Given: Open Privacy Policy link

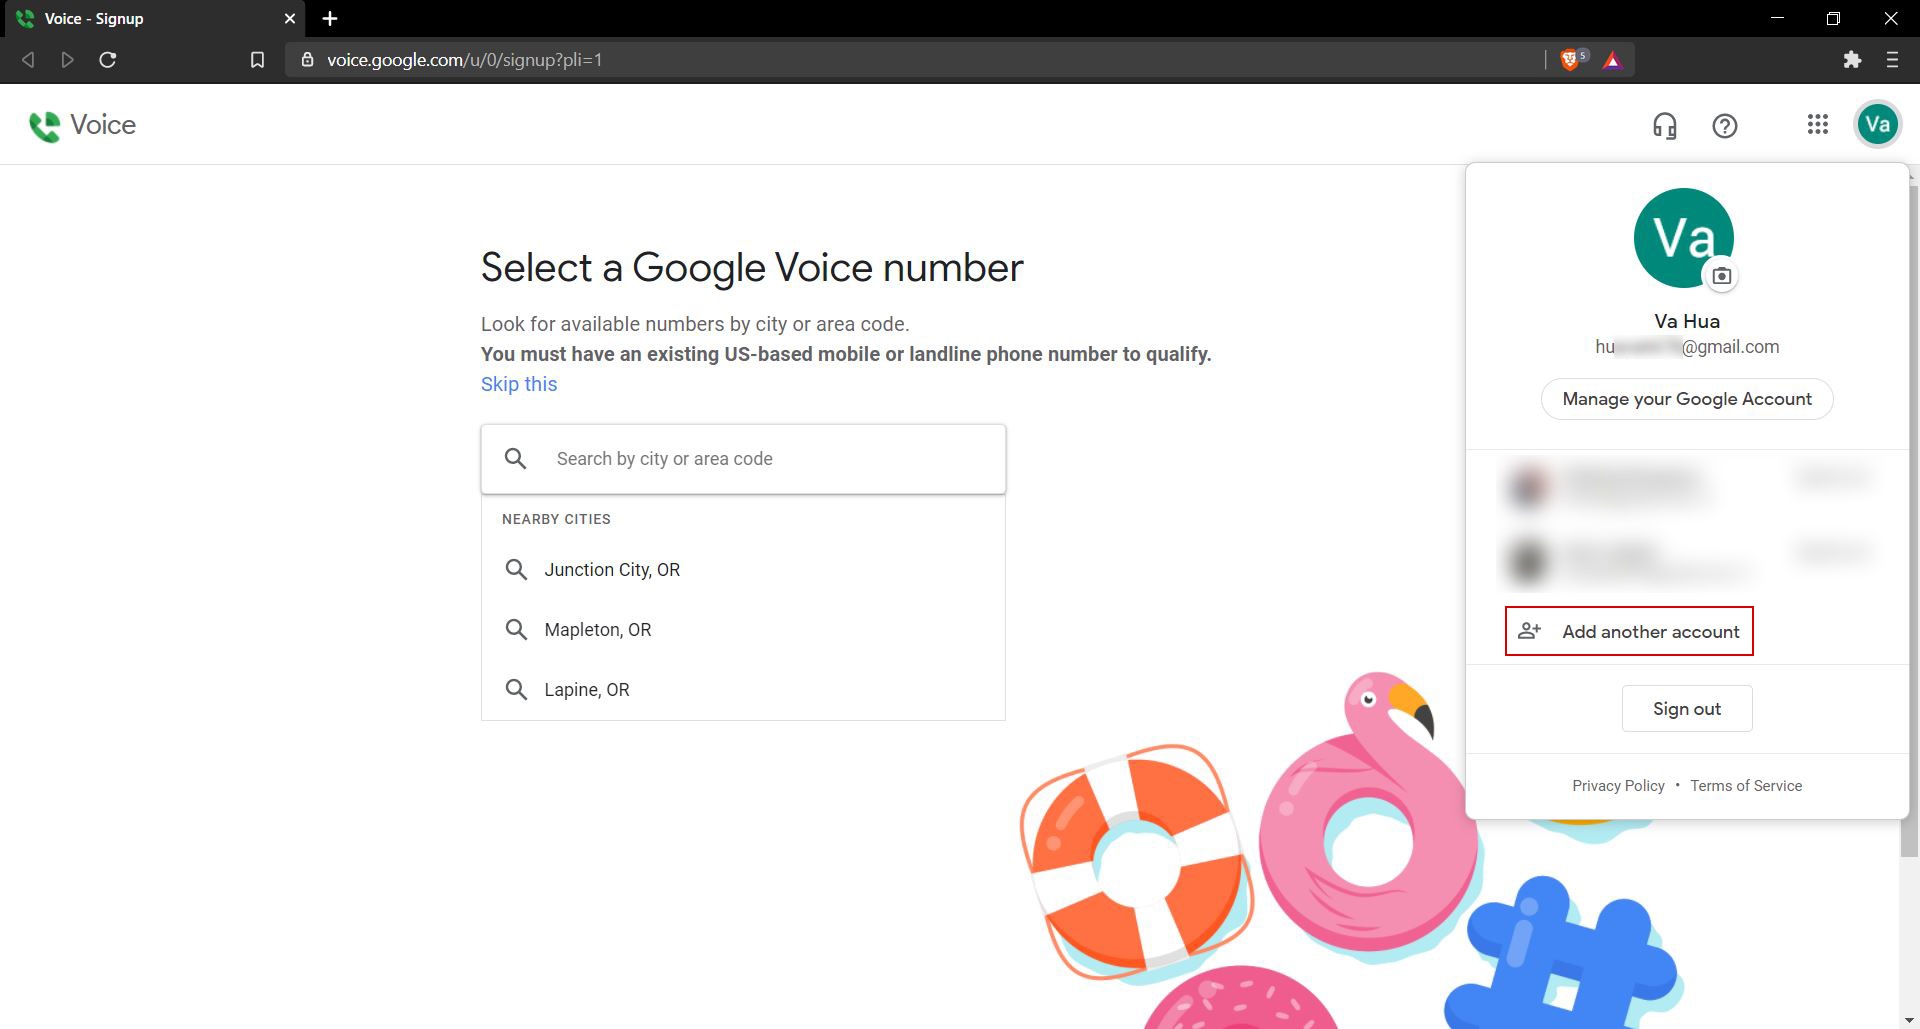Looking at the screenshot, I should click(x=1618, y=786).
